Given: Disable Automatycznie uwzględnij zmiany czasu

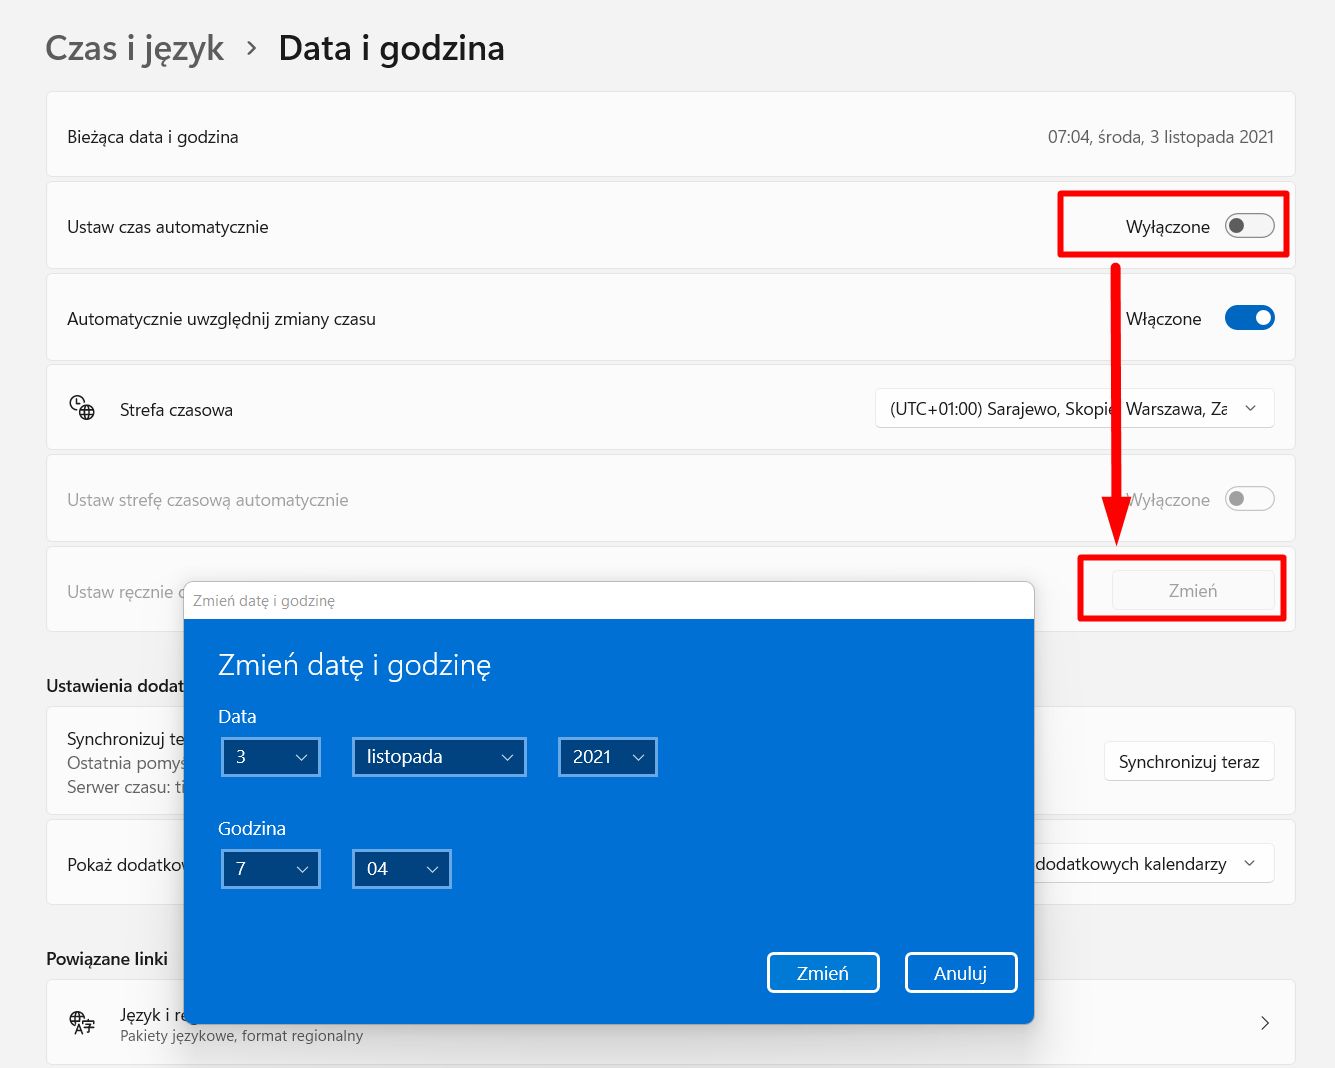Looking at the screenshot, I should click(1249, 317).
